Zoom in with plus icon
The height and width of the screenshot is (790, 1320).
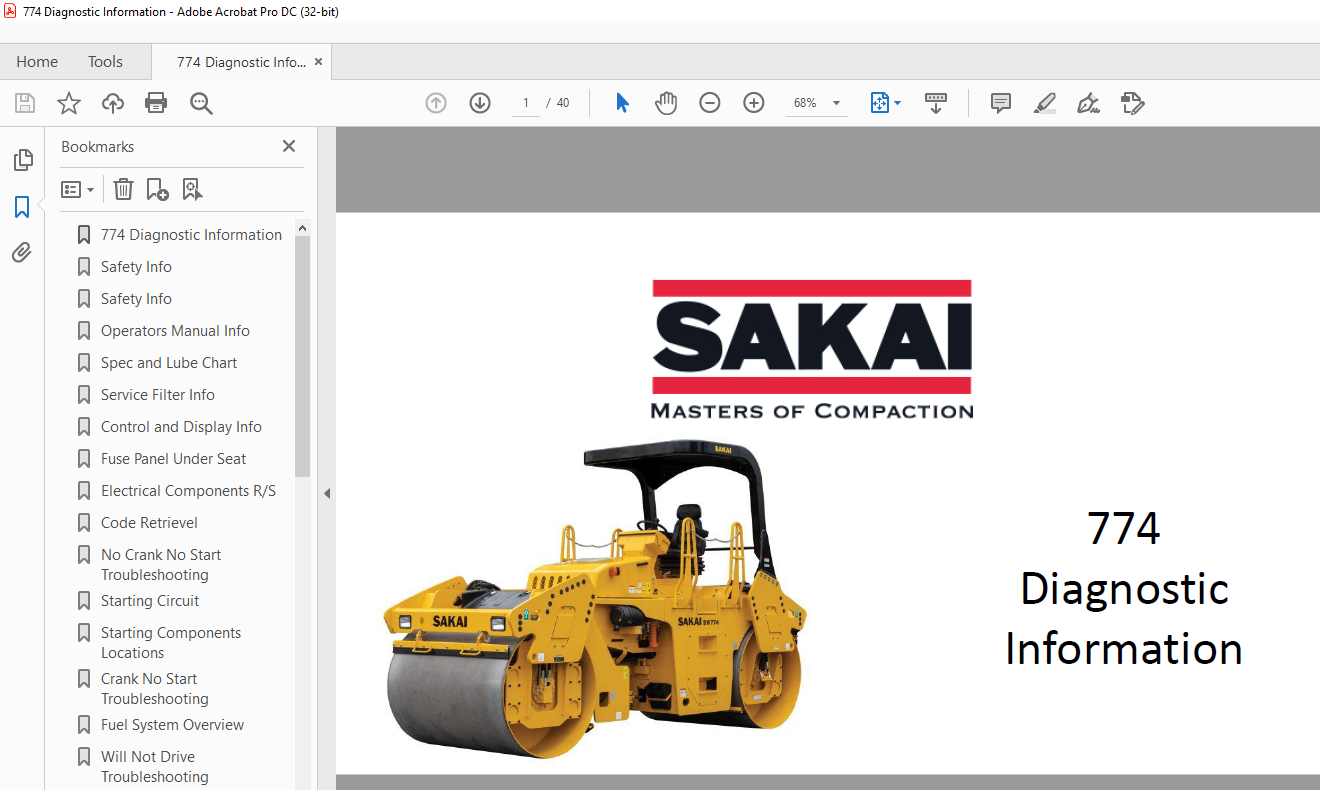[754, 103]
